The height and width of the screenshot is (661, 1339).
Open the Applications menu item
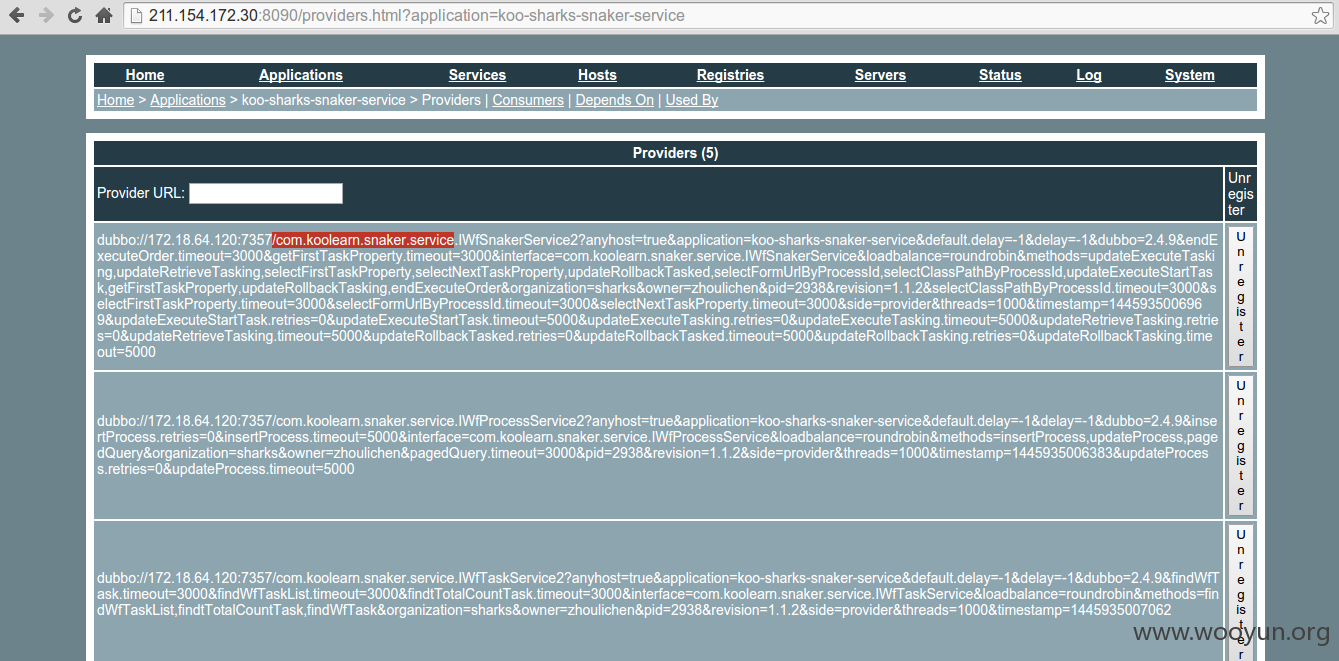301,75
